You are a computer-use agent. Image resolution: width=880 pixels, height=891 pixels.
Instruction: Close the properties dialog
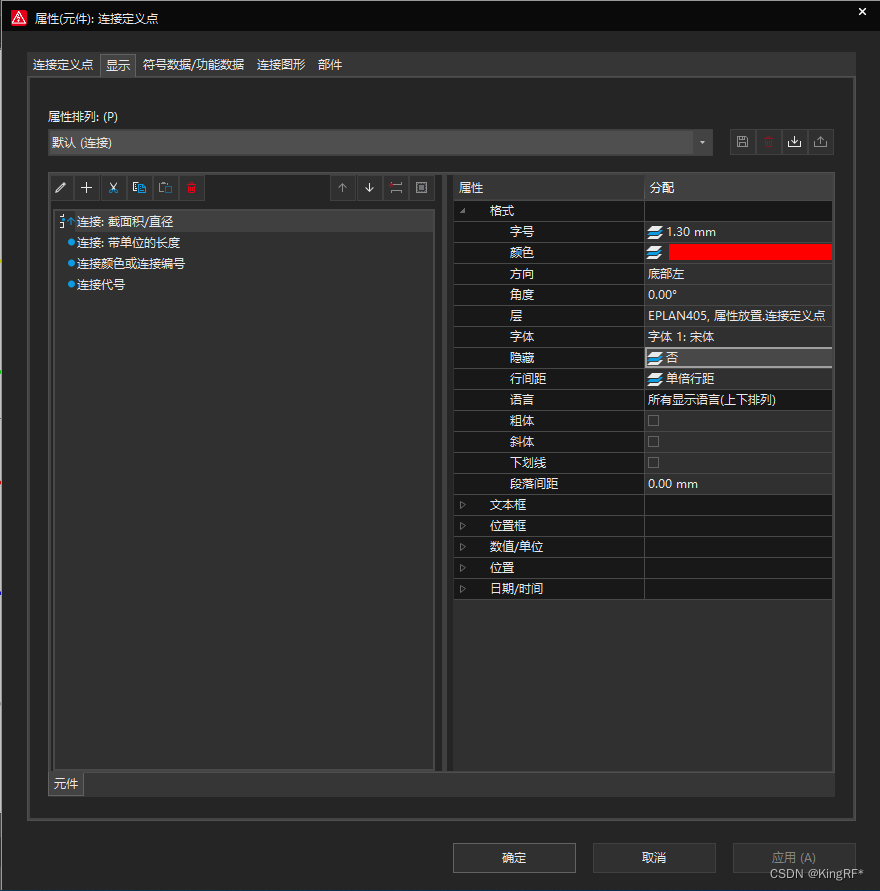(862, 11)
